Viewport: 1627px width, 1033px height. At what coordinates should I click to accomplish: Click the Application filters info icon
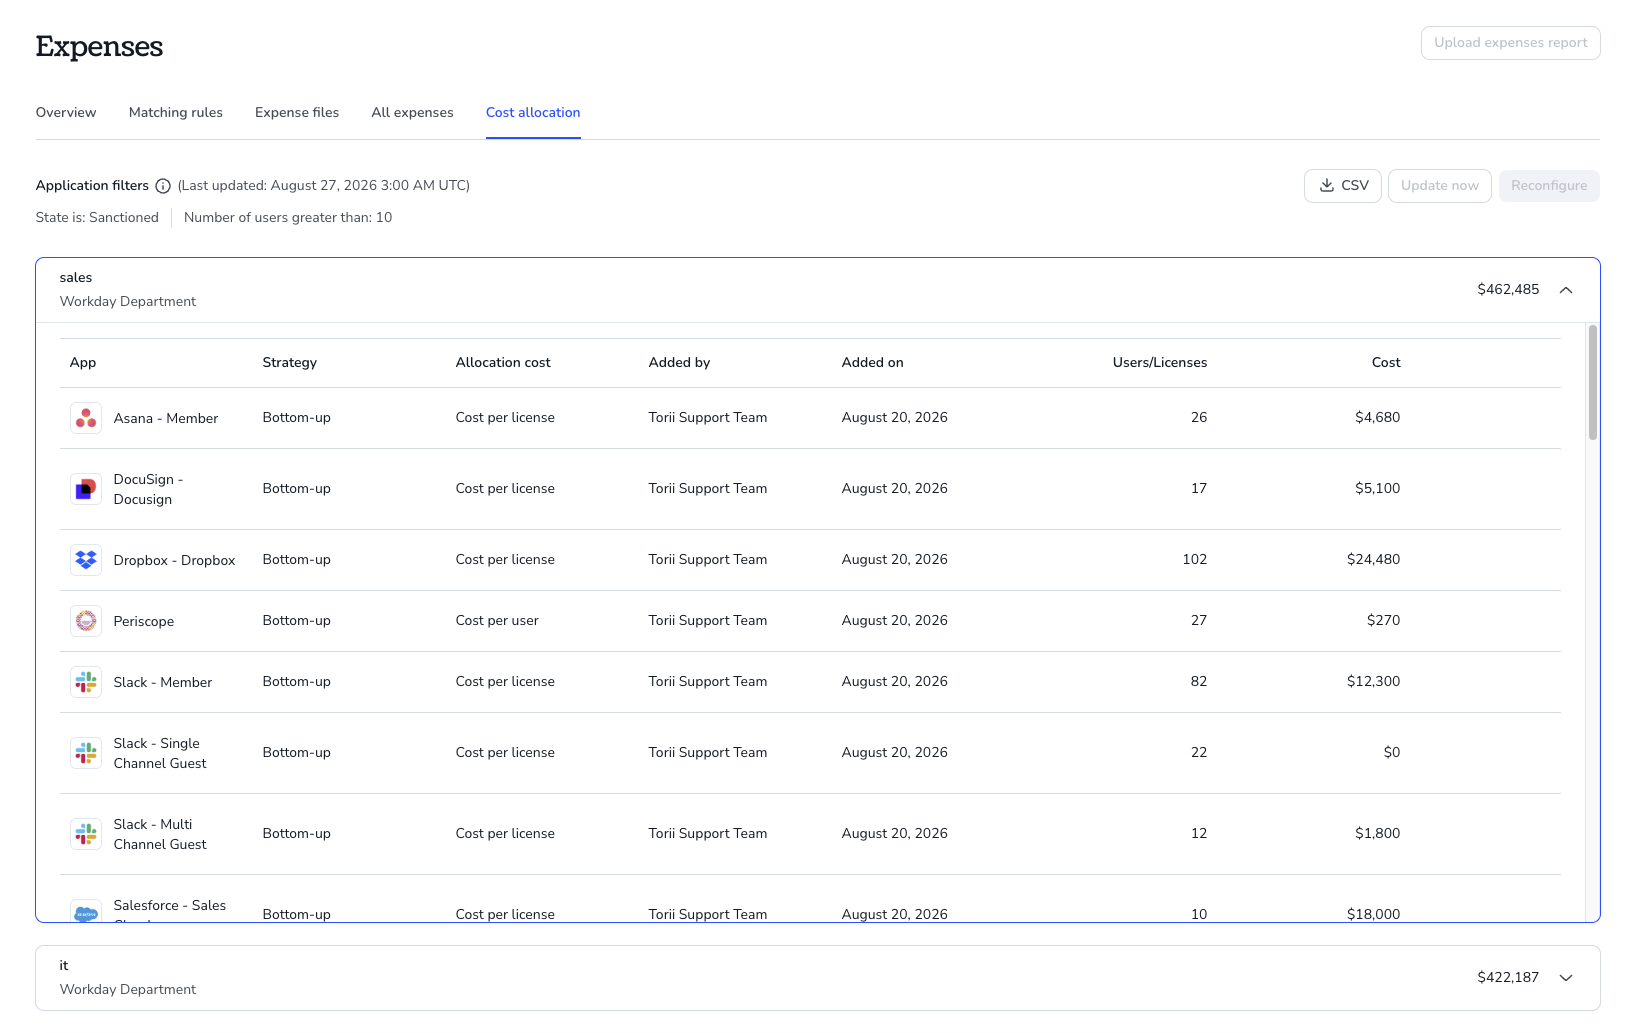pos(163,186)
